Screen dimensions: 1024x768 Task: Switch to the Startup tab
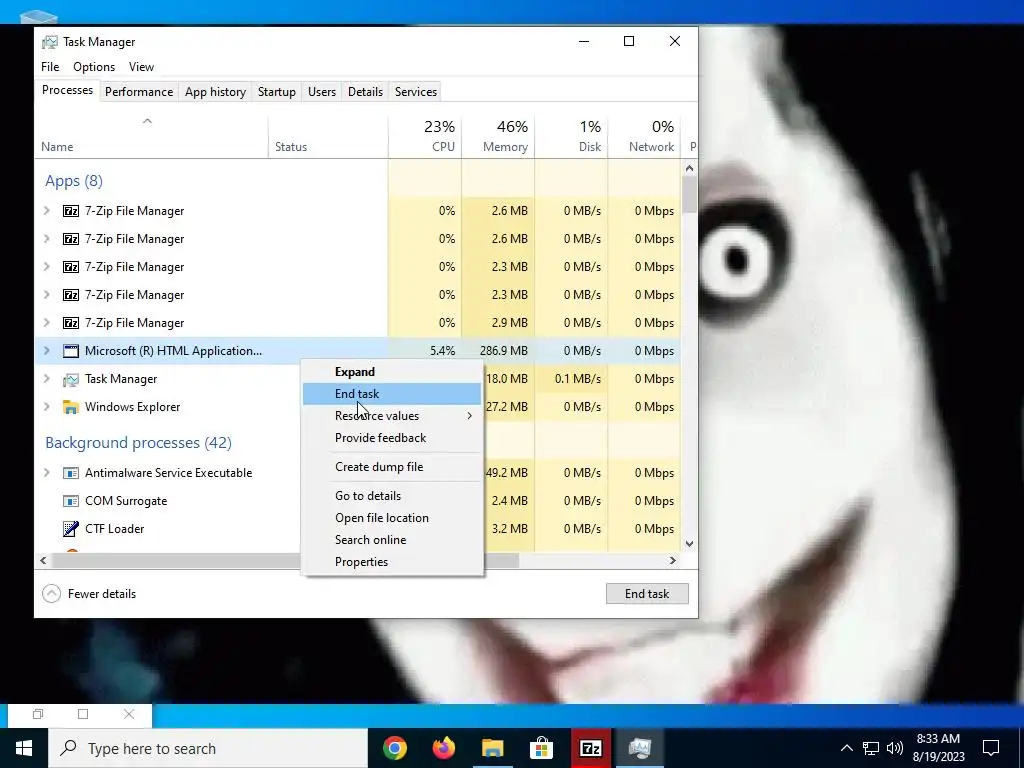coord(277,92)
